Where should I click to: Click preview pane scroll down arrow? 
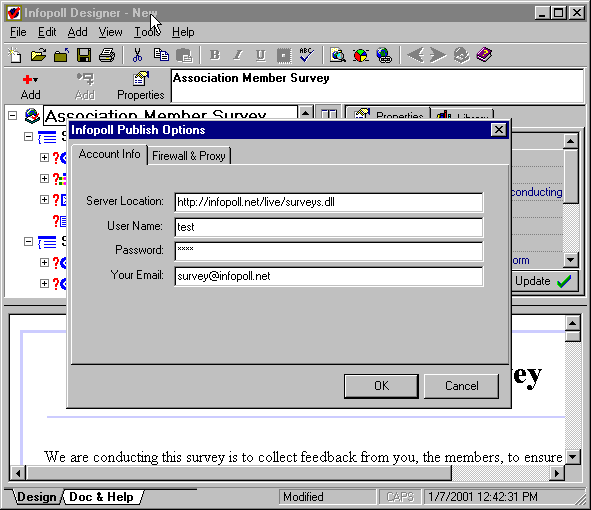pyautogui.click(x=573, y=458)
